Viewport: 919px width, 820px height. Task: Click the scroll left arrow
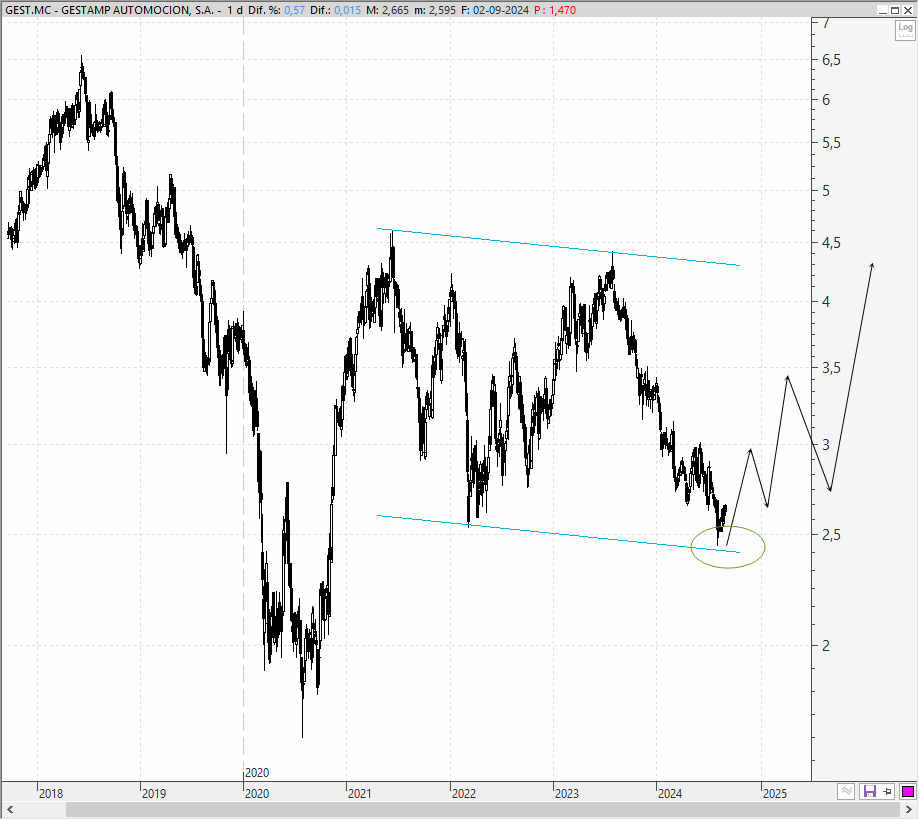9,810
